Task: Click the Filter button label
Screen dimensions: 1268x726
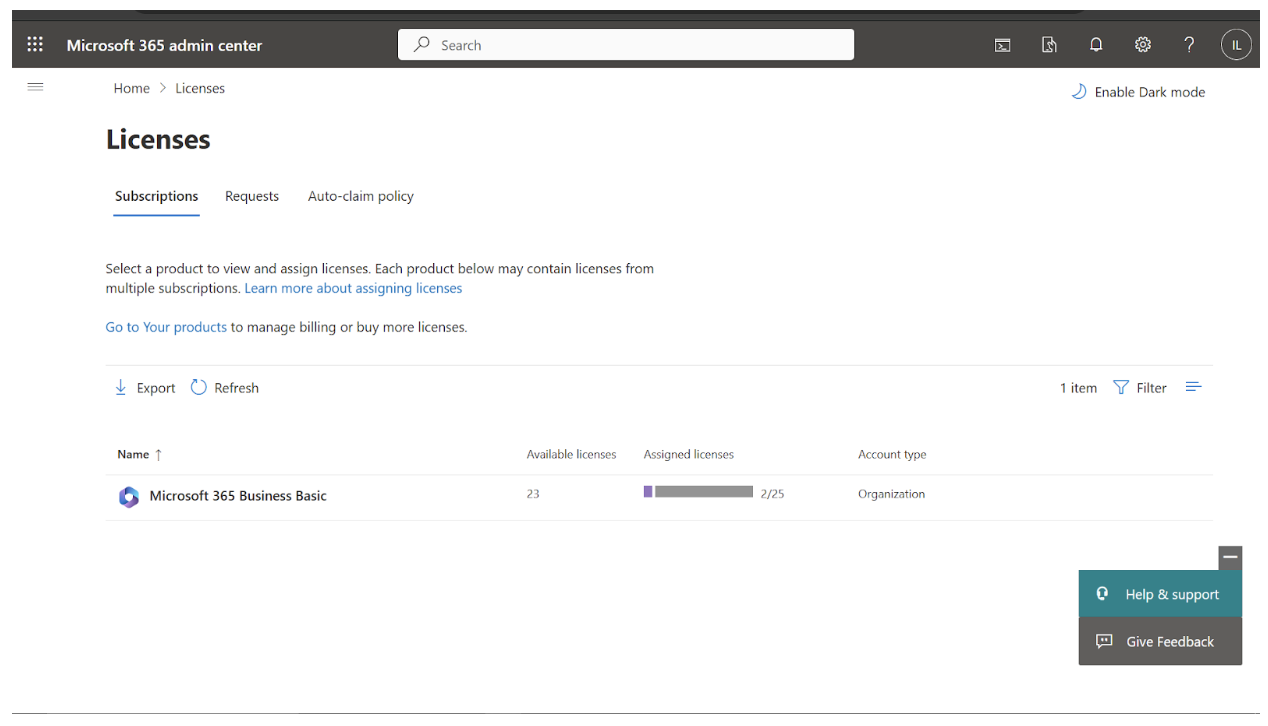Action: click(x=1152, y=388)
